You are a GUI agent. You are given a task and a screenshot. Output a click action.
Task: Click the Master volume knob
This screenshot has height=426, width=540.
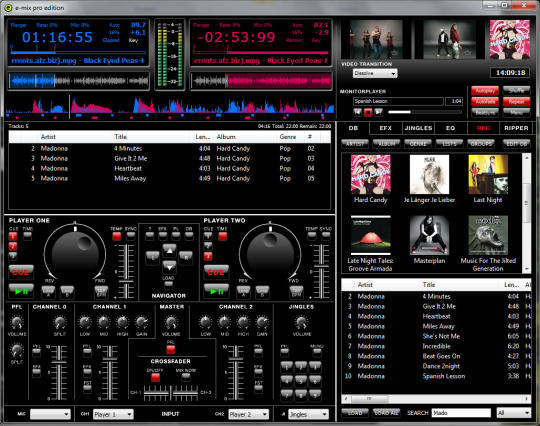click(x=171, y=322)
